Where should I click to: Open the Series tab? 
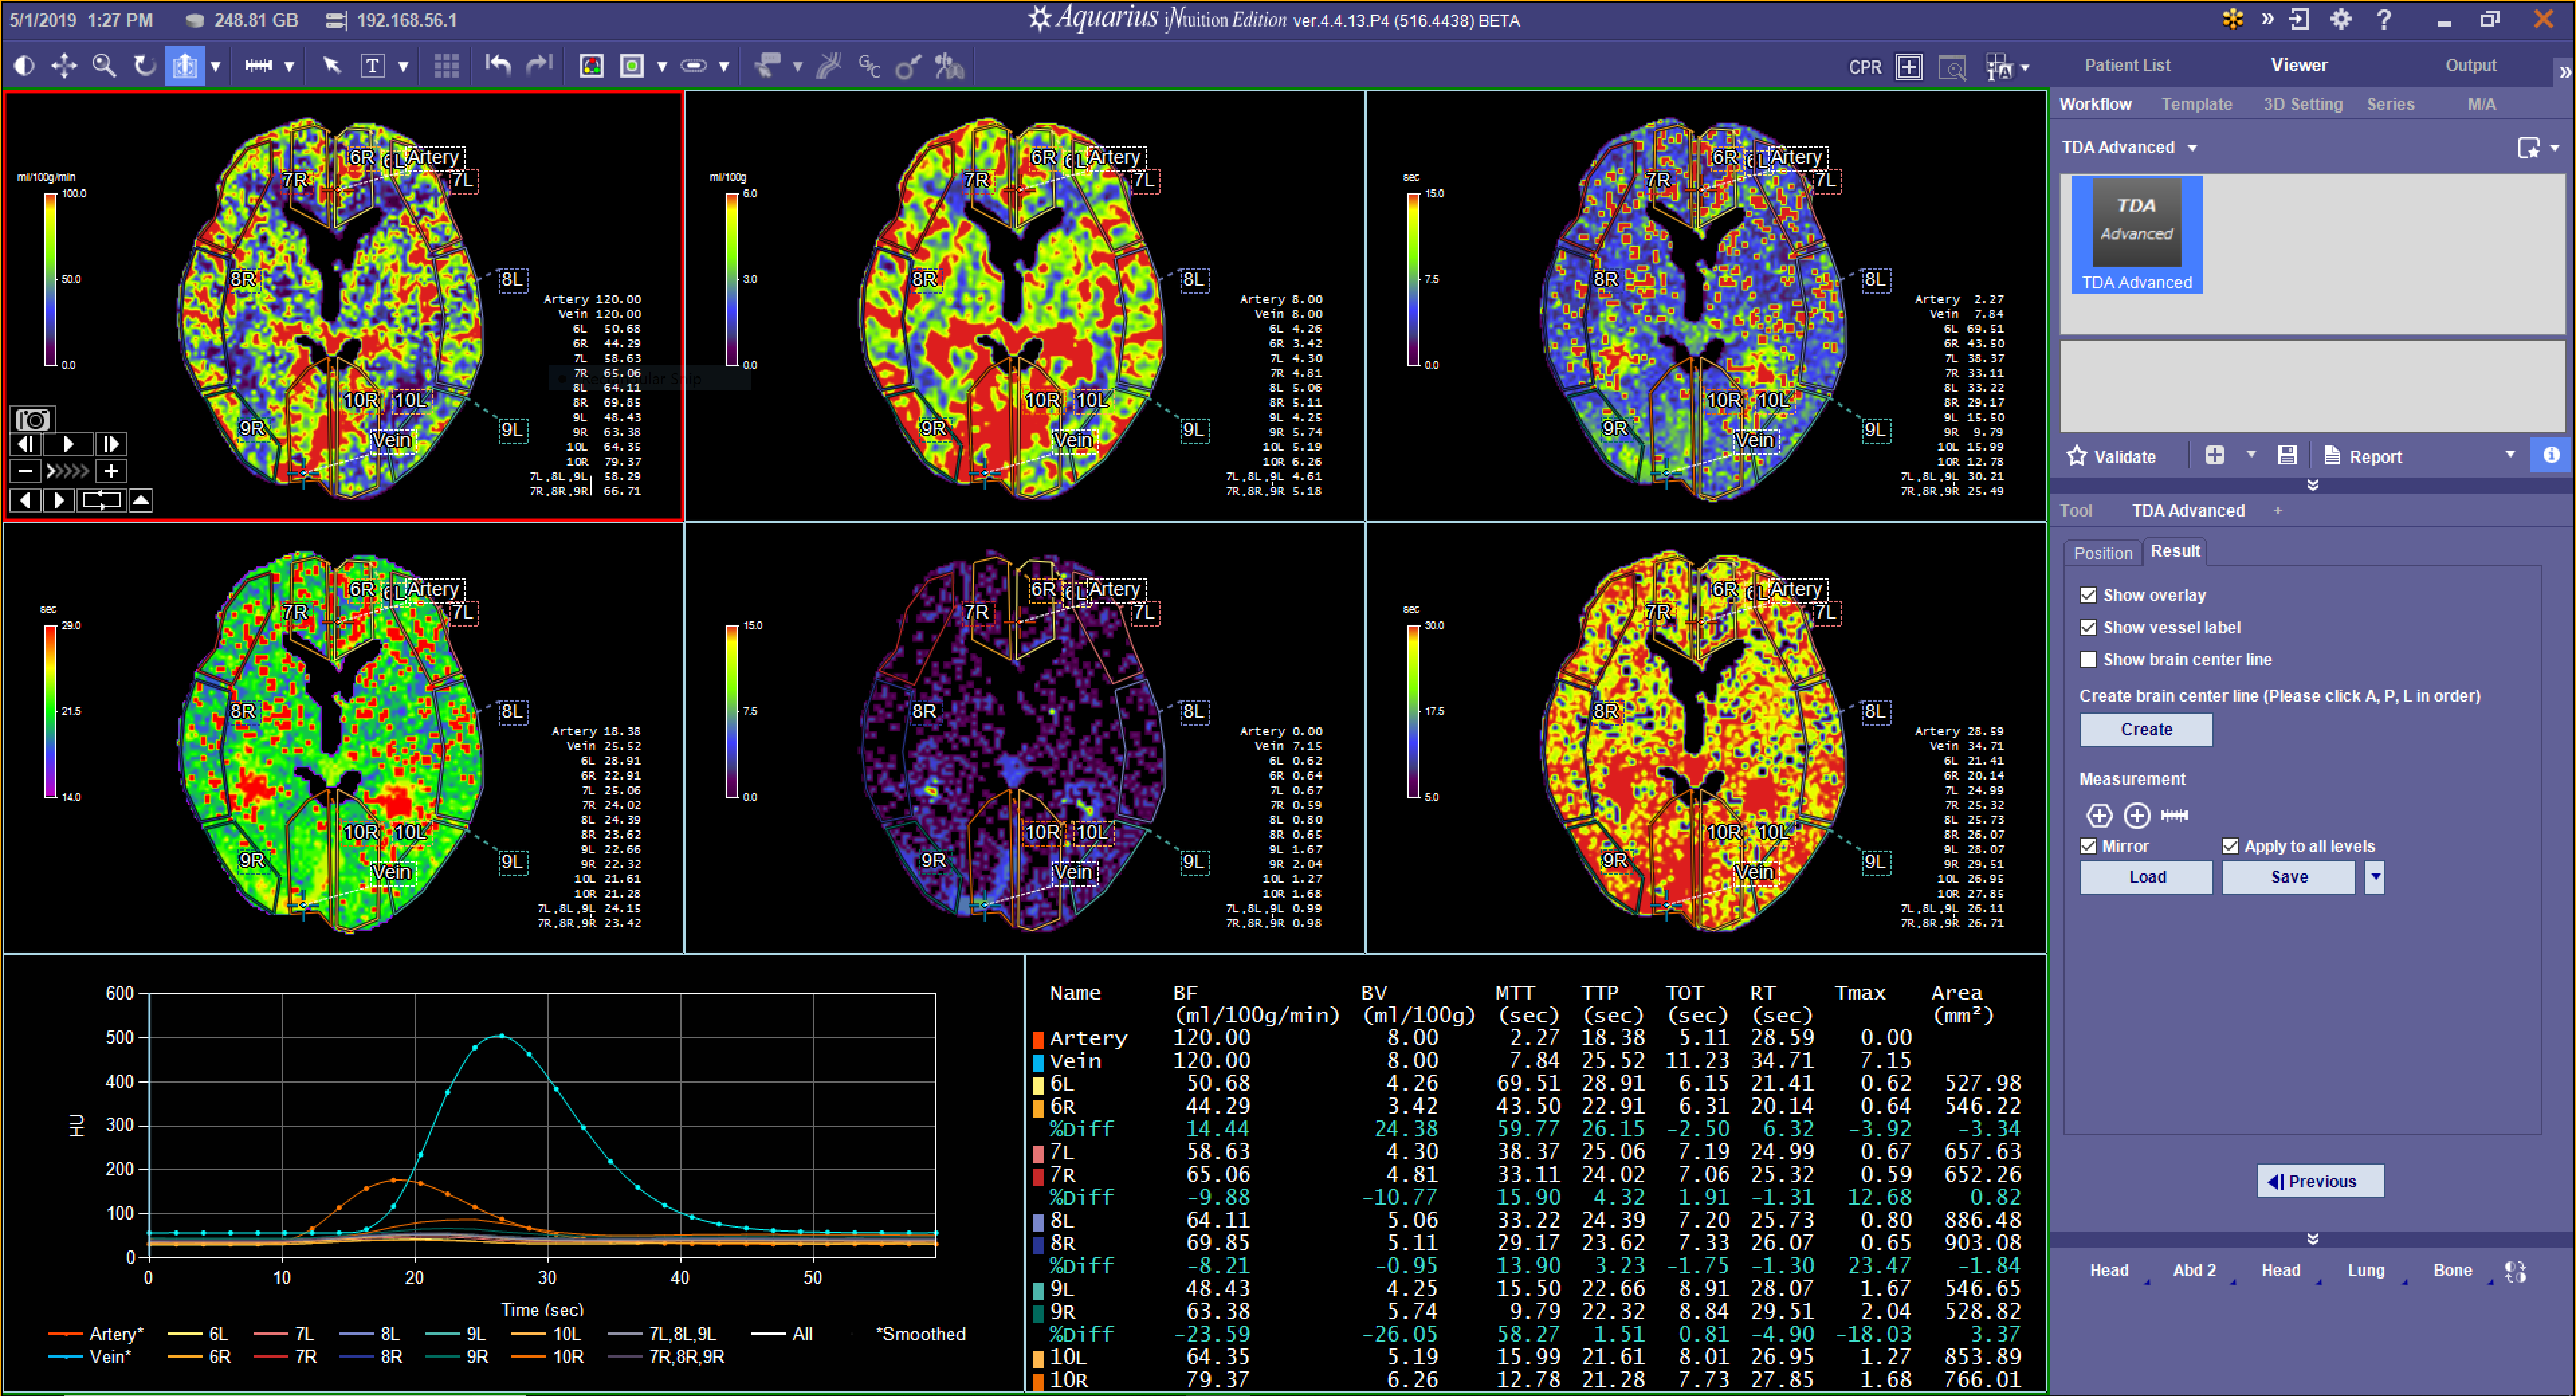[x=2390, y=104]
